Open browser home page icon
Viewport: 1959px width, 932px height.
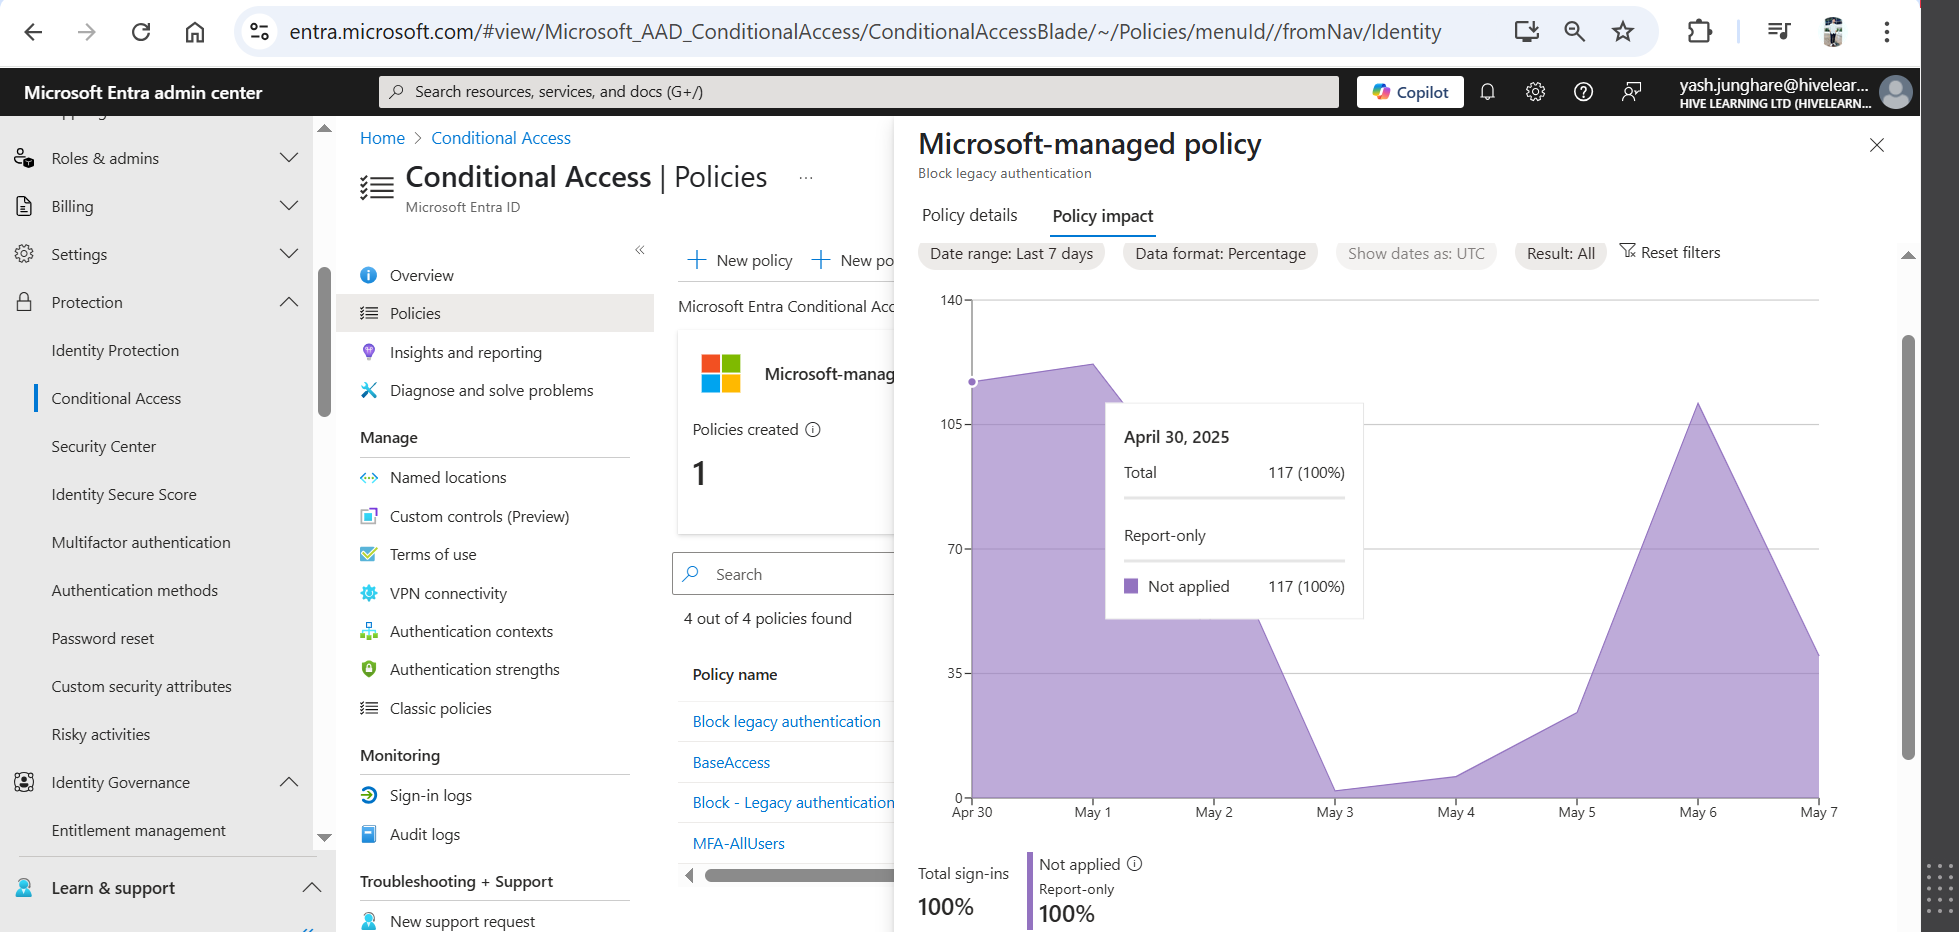click(195, 32)
